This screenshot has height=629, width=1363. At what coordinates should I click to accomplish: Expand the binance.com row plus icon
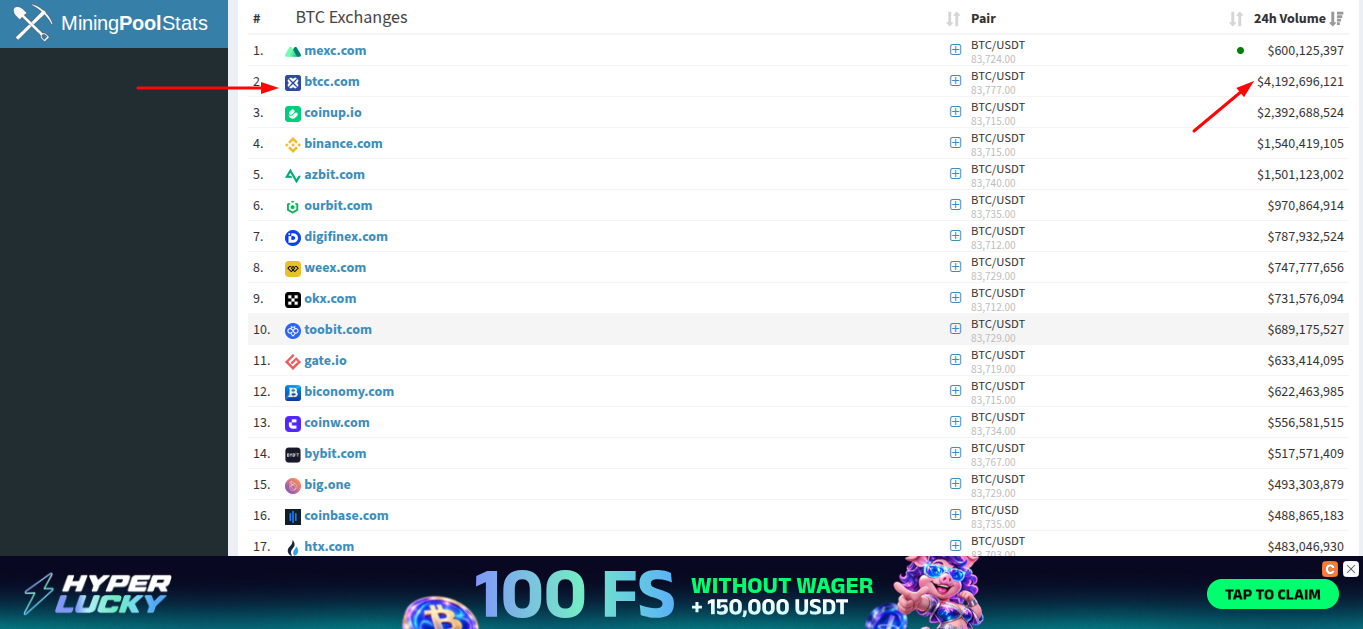[x=956, y=143]
